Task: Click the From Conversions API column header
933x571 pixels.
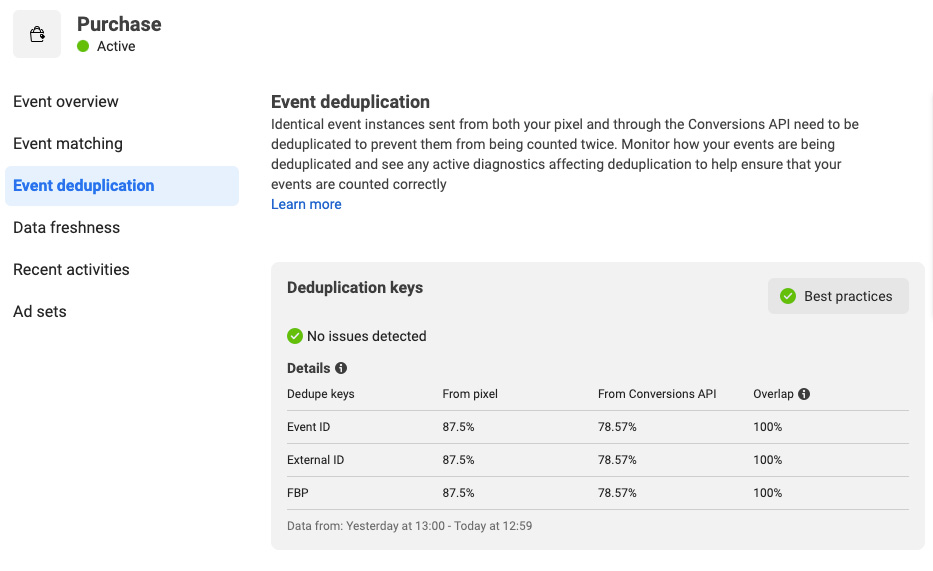Action: click(x=657, y=394)
